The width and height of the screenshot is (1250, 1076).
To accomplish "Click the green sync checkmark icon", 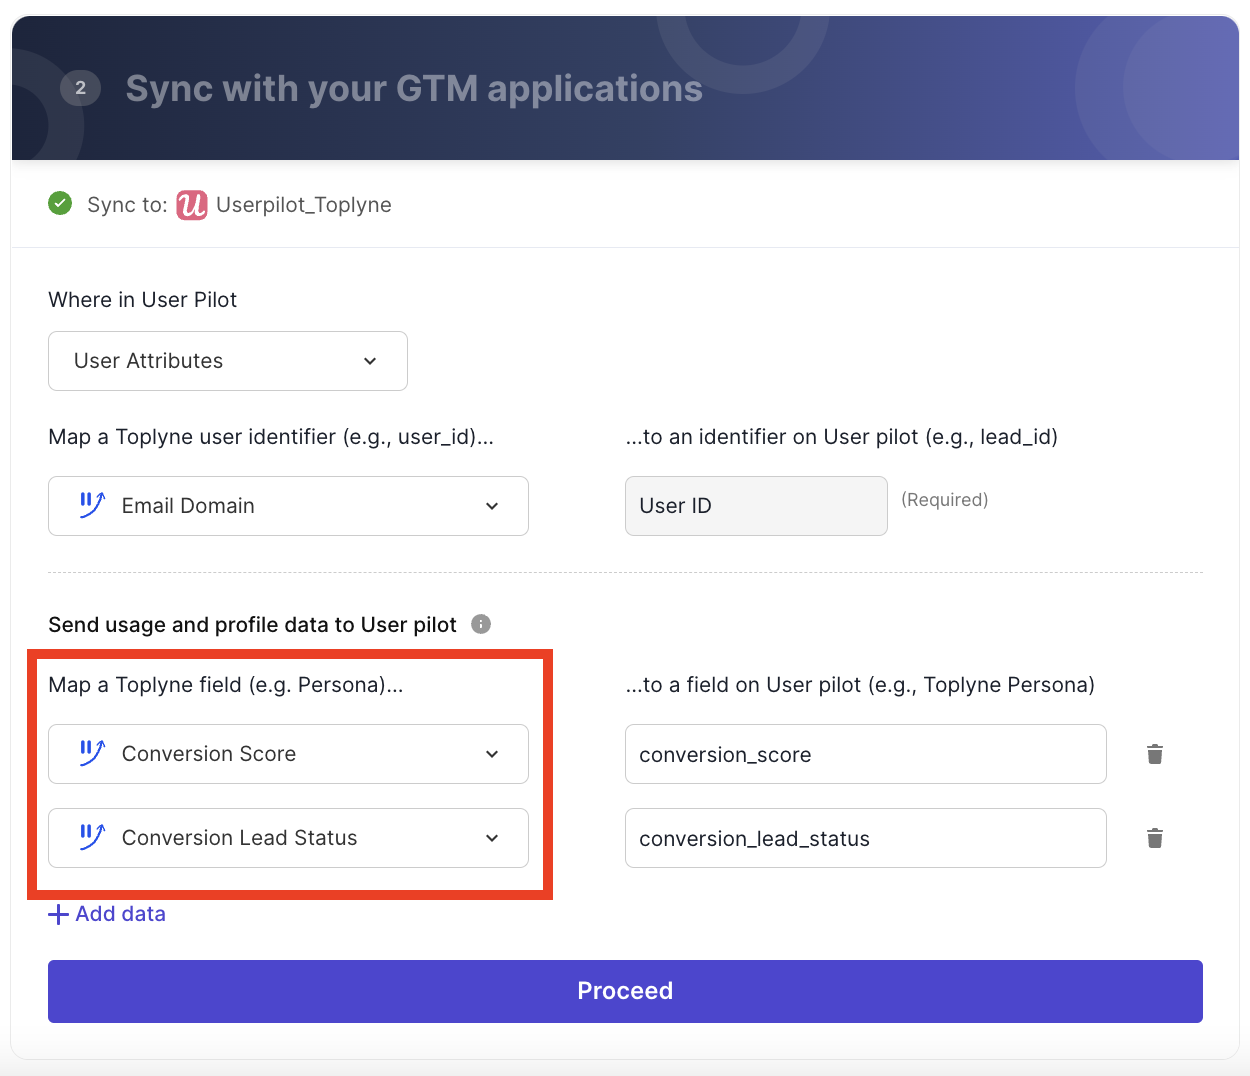I will click(x=60, y=204).
